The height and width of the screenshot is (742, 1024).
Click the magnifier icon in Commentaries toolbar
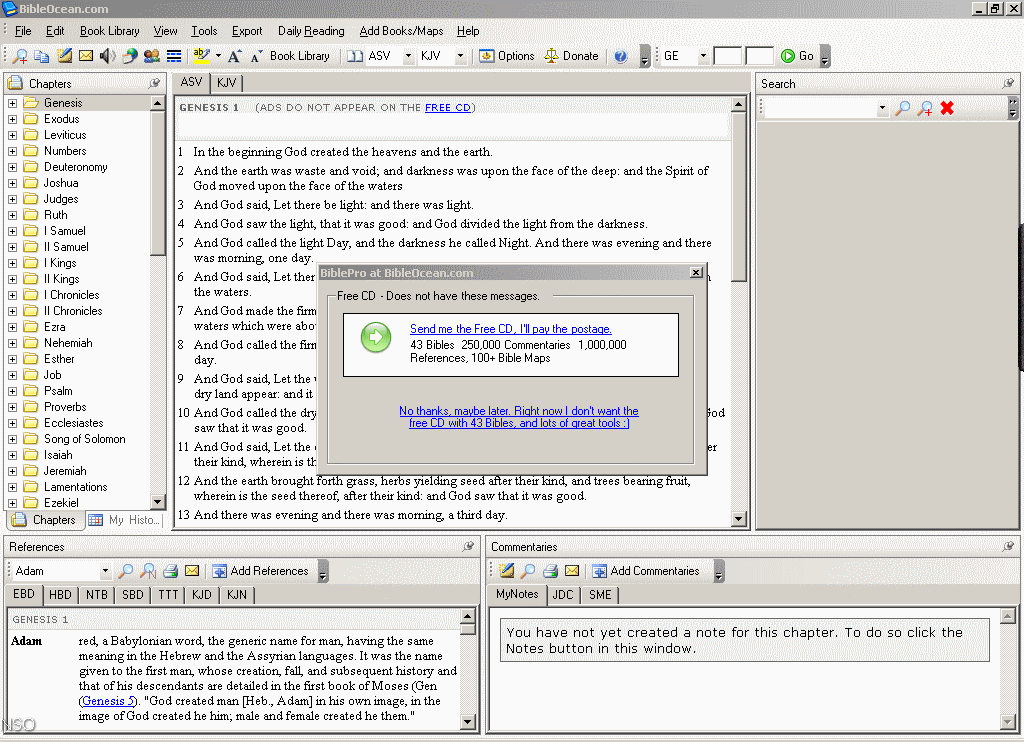click(x=528, y=571)
